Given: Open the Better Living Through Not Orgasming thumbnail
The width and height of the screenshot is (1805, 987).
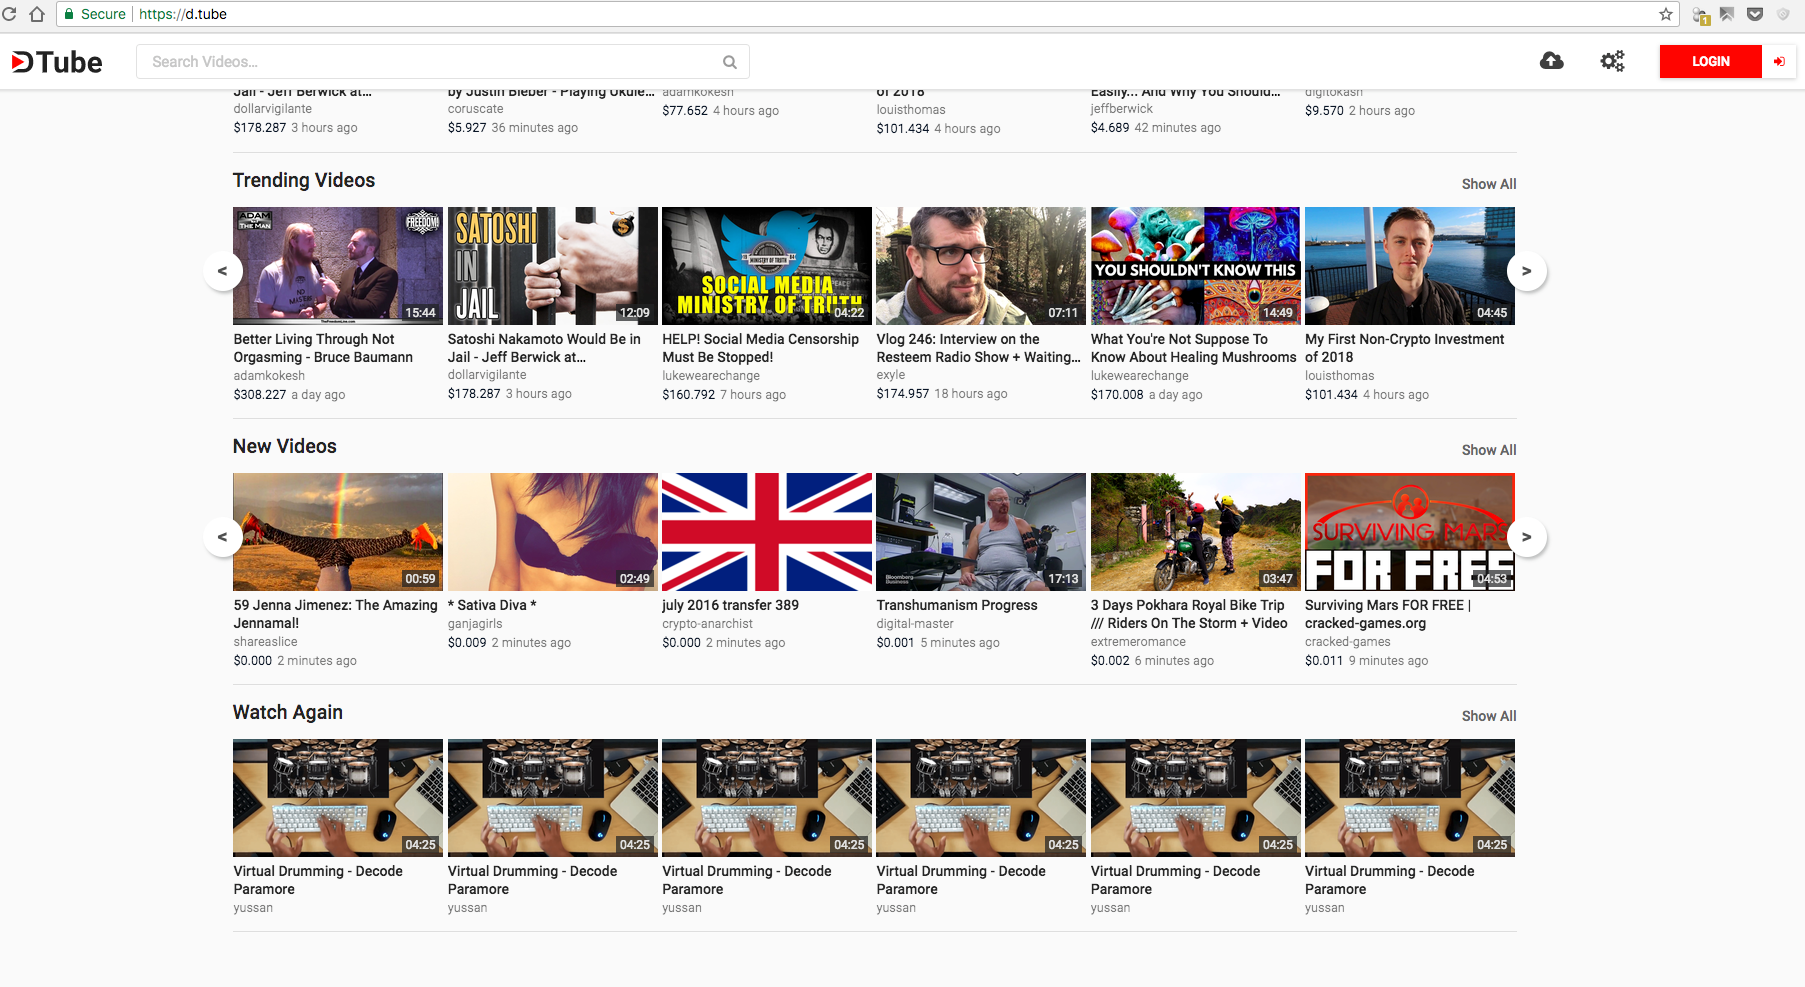Looking at the screenshot, I should 338,266.
